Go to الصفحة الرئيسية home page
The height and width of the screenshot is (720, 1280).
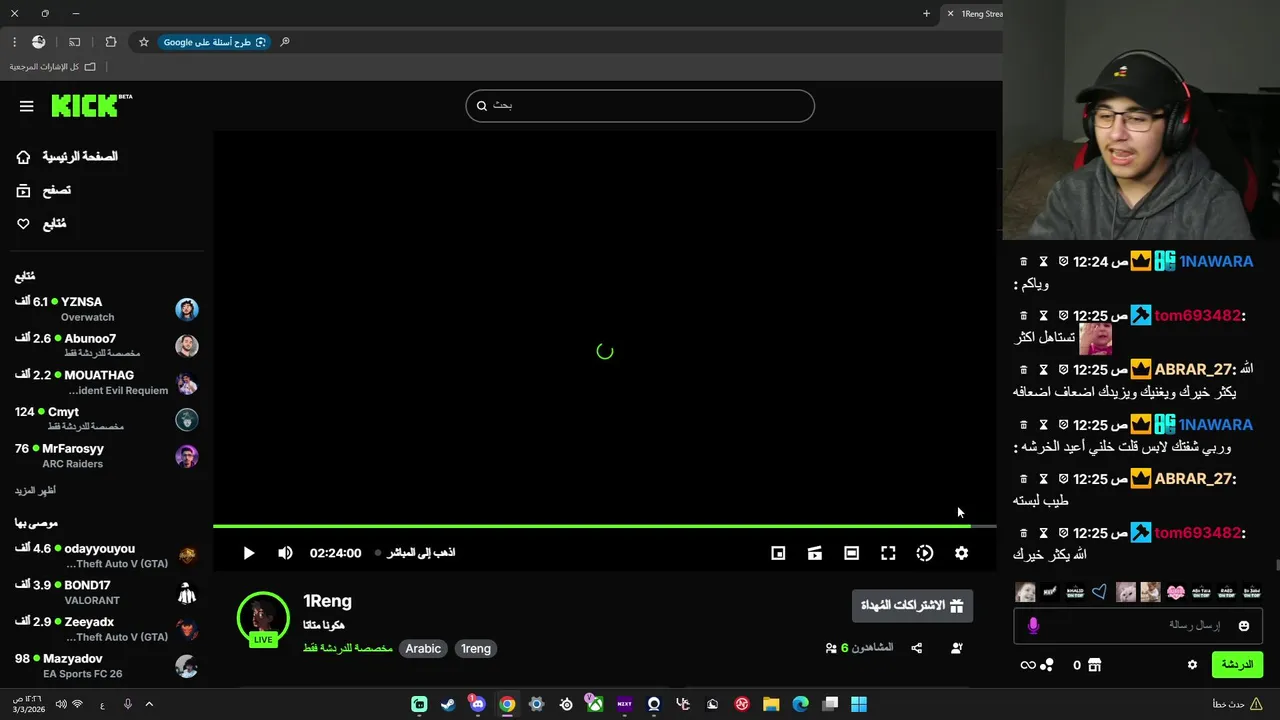[67, 157]
